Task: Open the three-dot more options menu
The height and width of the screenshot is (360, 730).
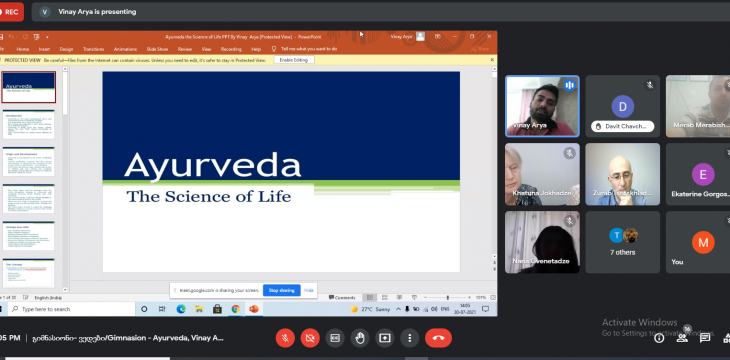Action: coord(410,338)
